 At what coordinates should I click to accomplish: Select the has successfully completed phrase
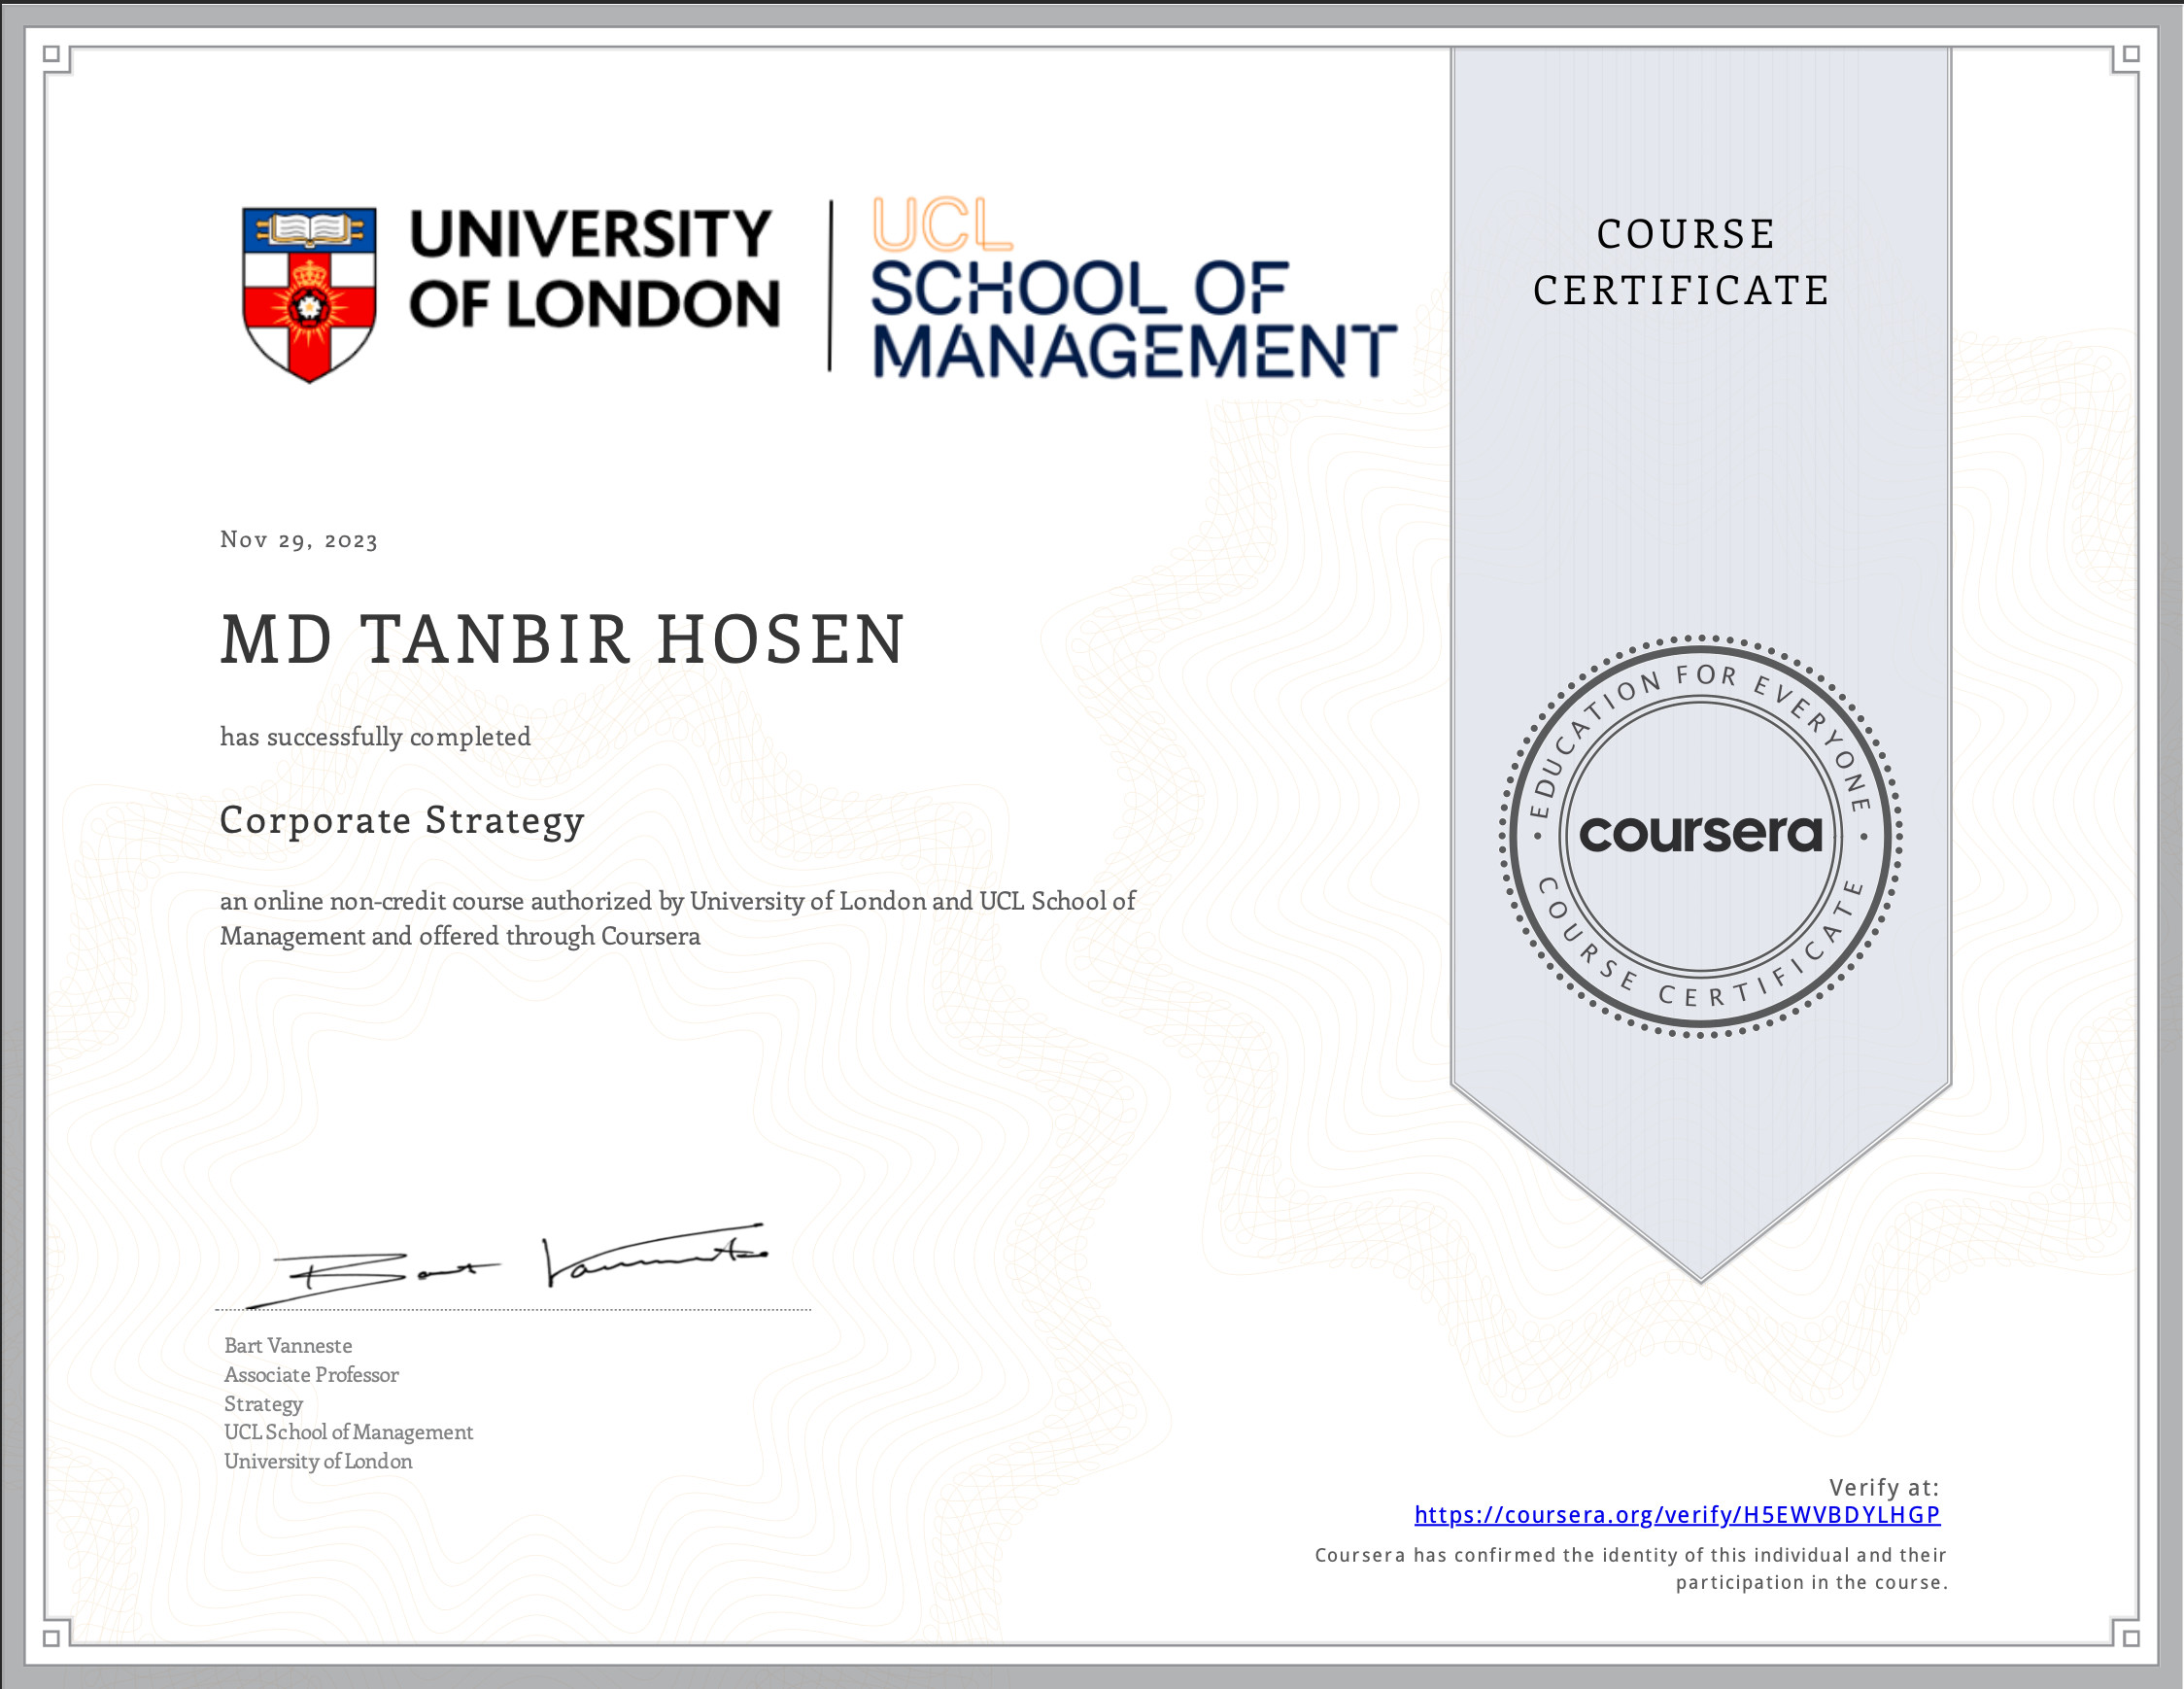[x=374, y=737]
